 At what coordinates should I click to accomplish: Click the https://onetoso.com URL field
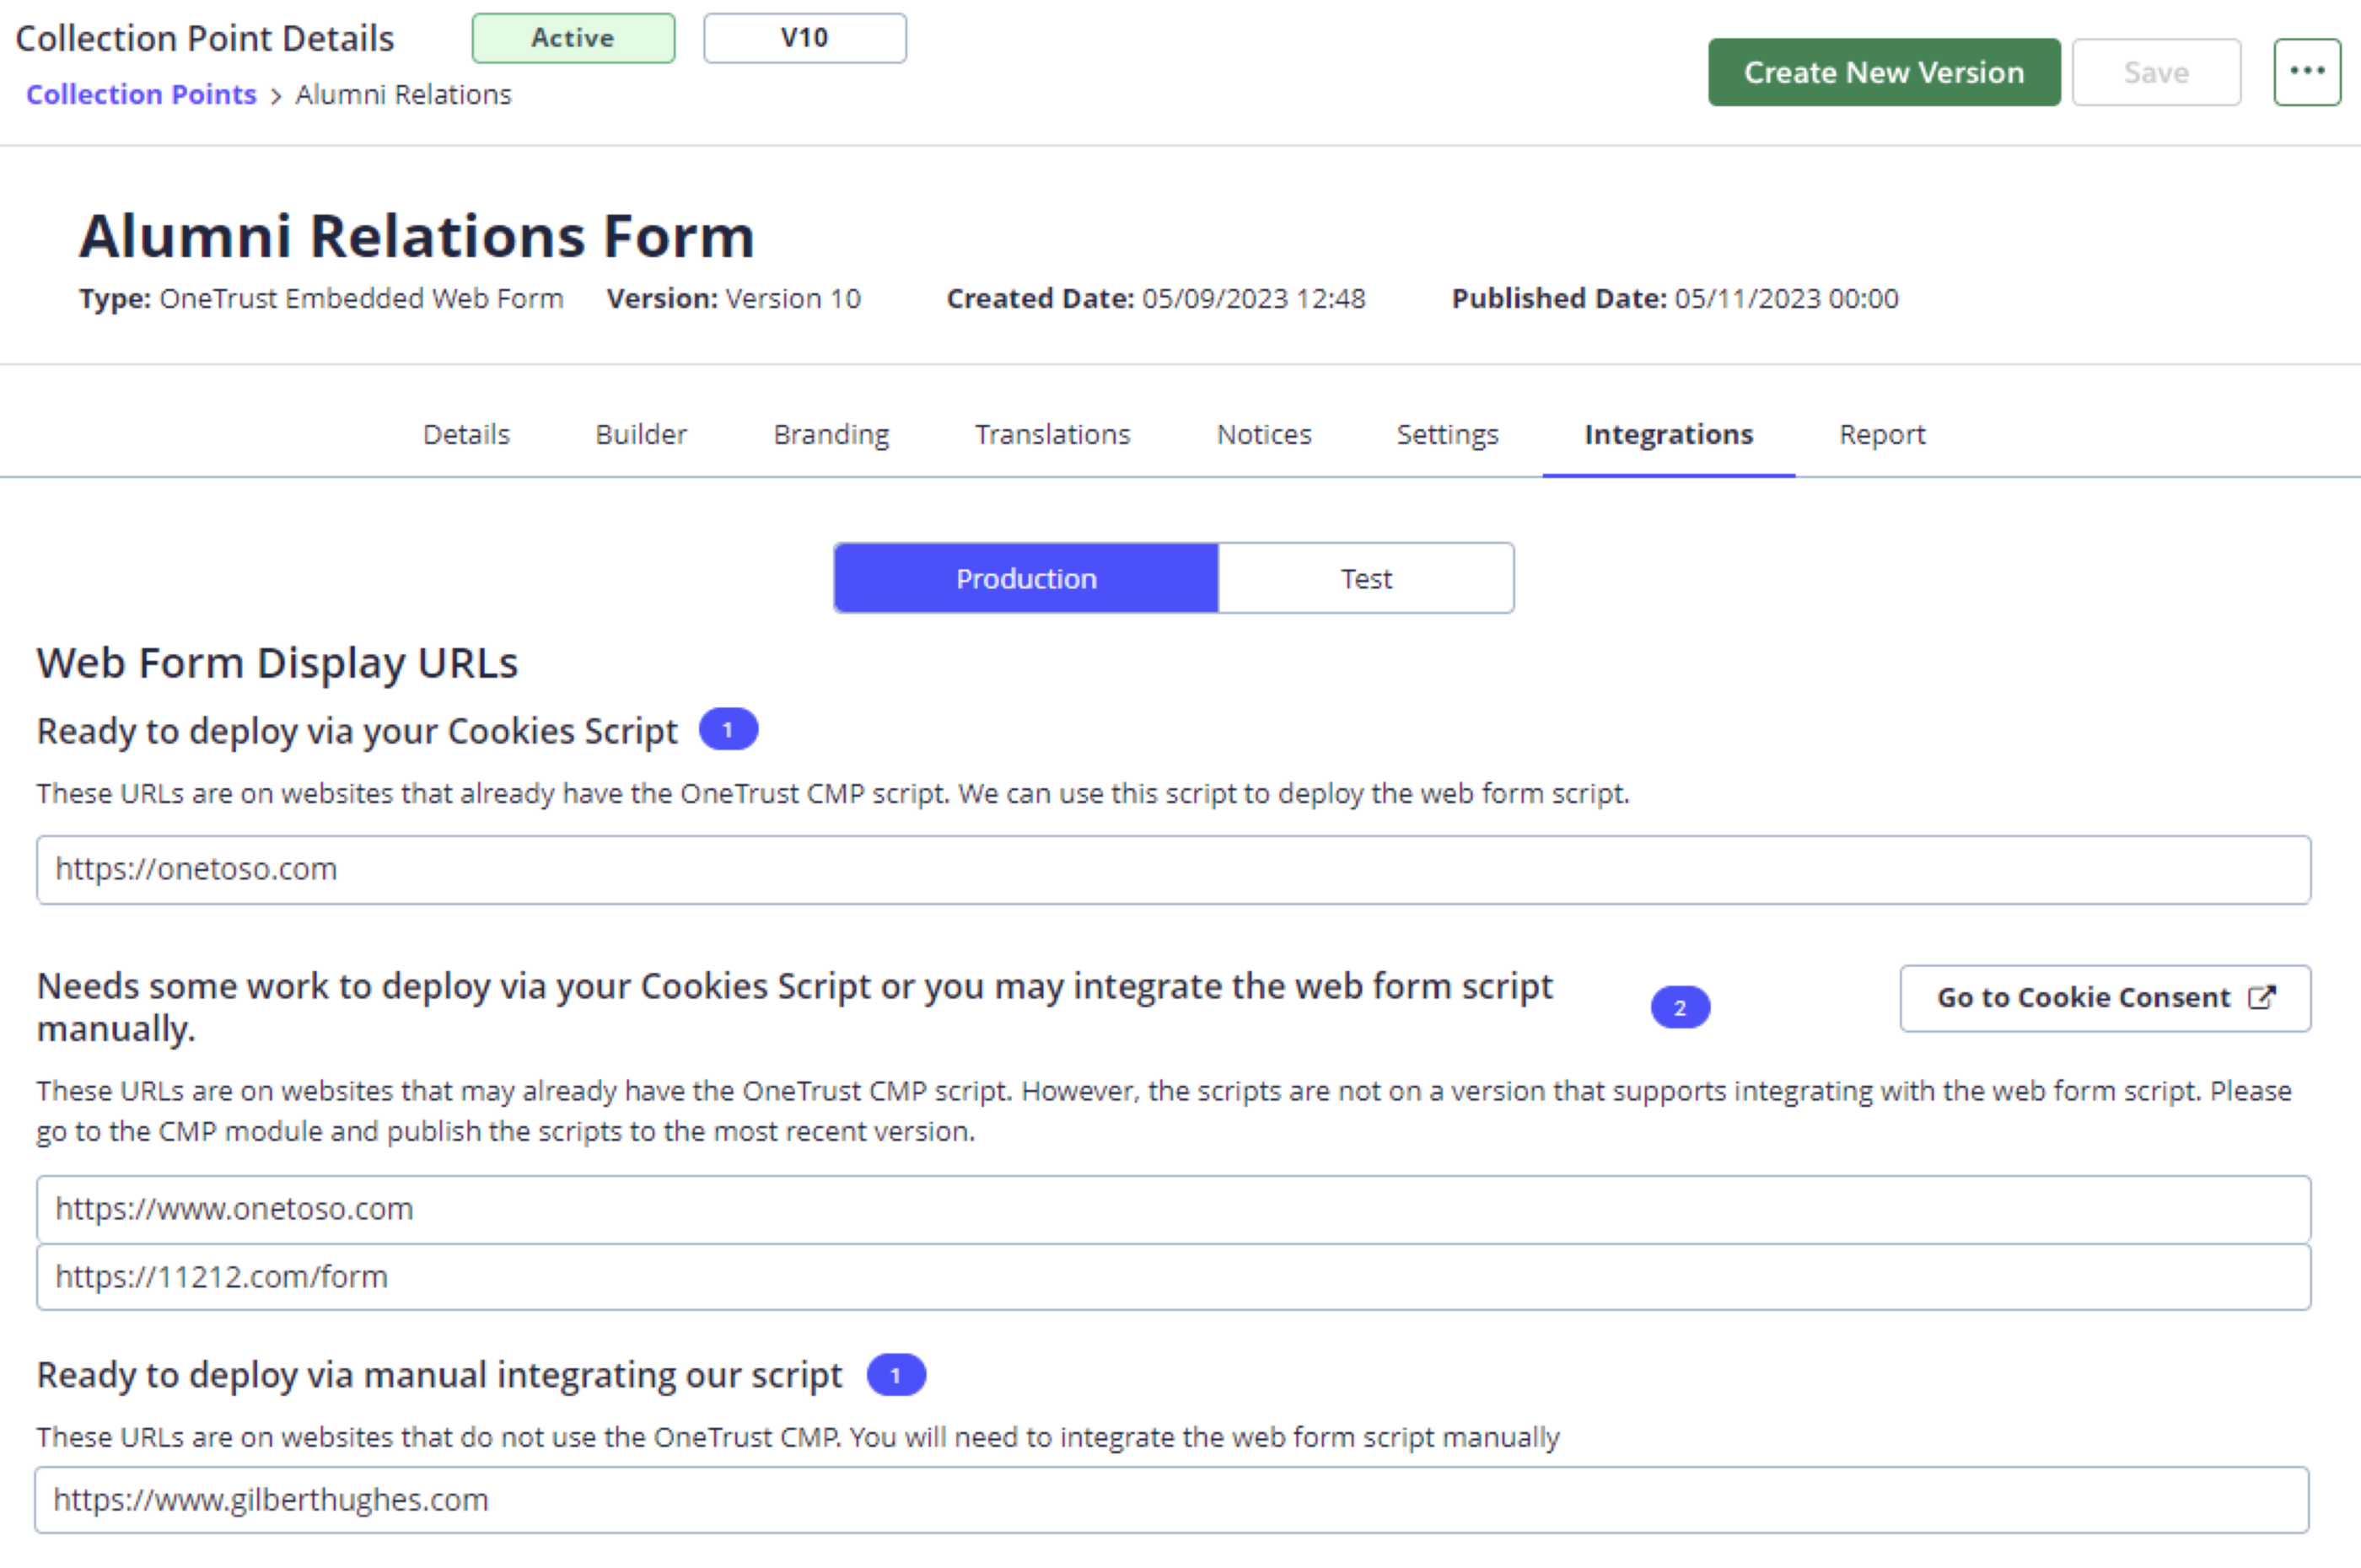(1173, 869)
